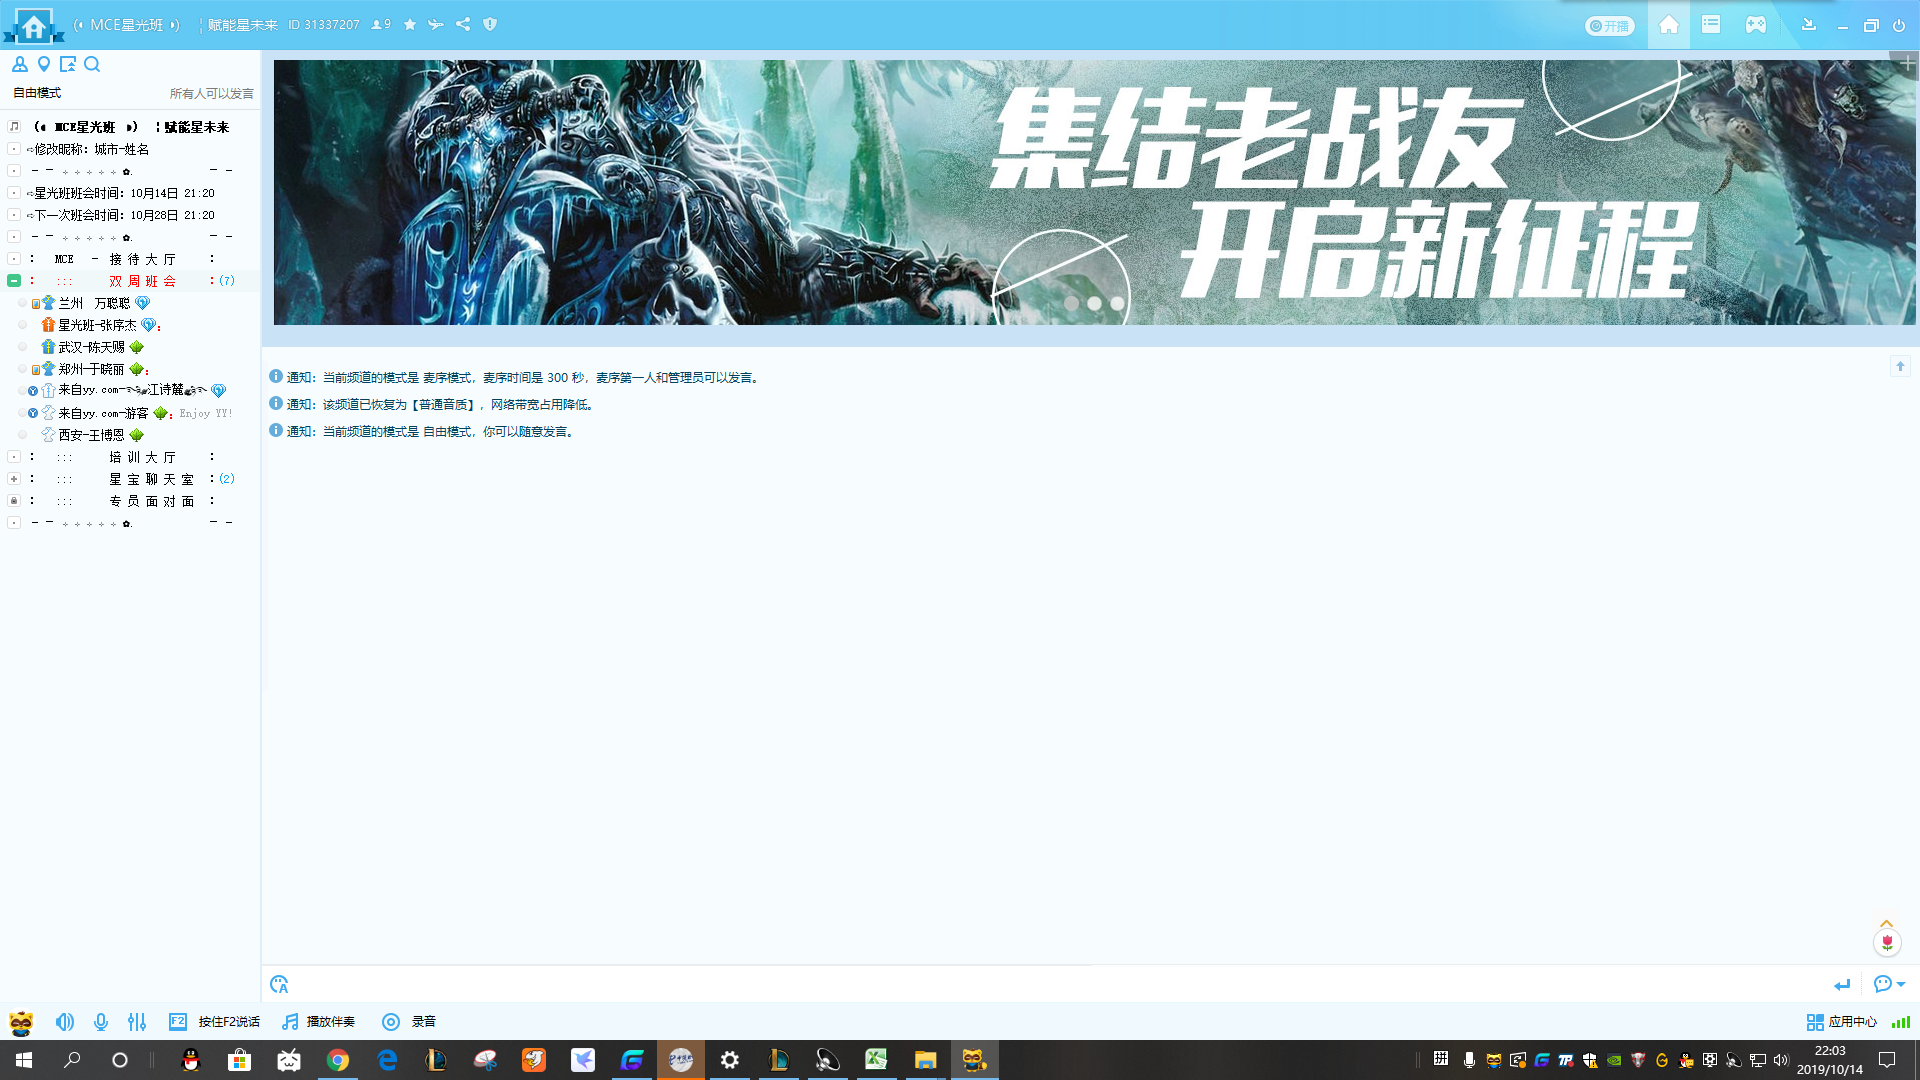
Task: Start broadcasting with the 开播 button
Action: [1609, 26]
